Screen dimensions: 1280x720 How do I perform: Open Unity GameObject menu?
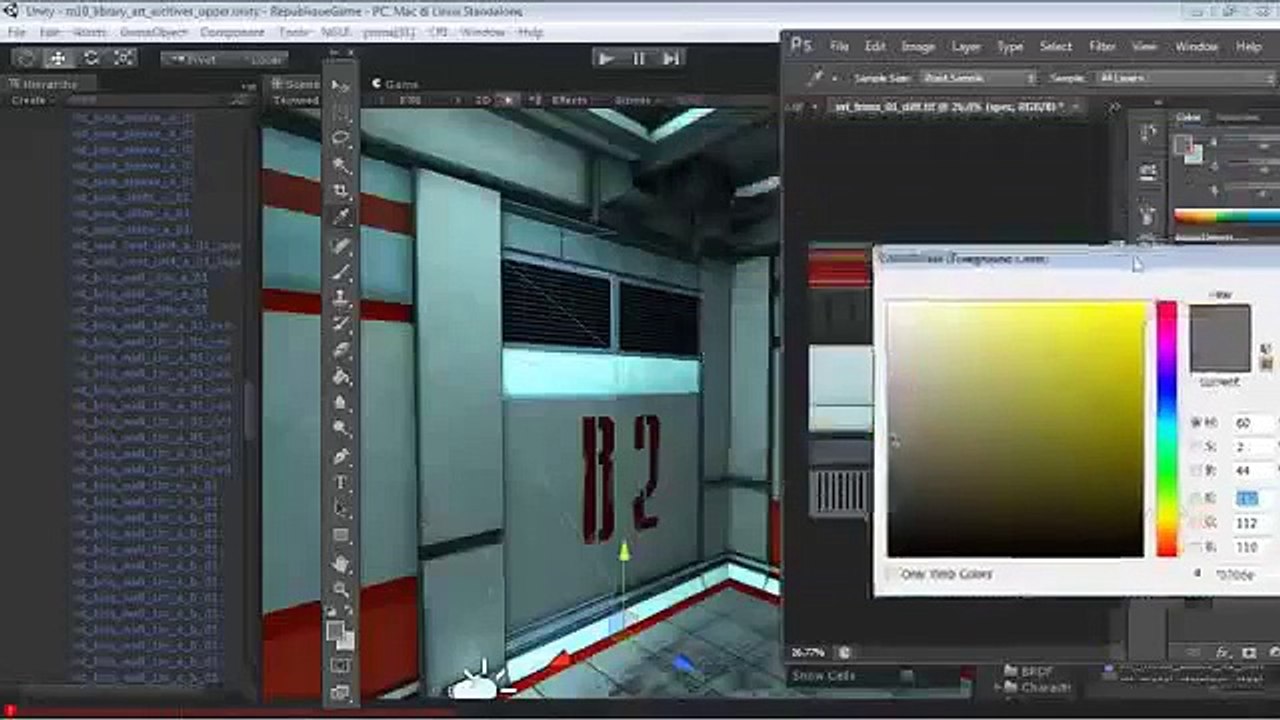coord(153,32)
